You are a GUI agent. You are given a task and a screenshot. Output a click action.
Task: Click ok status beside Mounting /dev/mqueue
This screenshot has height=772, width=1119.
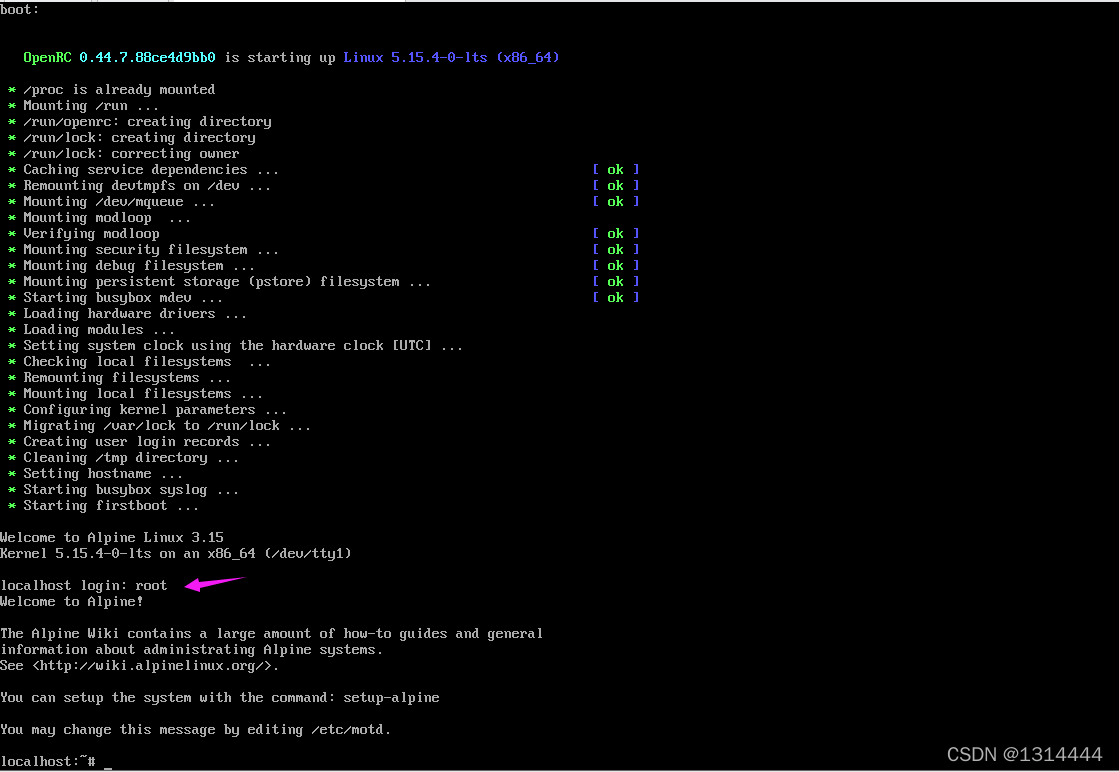point(615,202)
